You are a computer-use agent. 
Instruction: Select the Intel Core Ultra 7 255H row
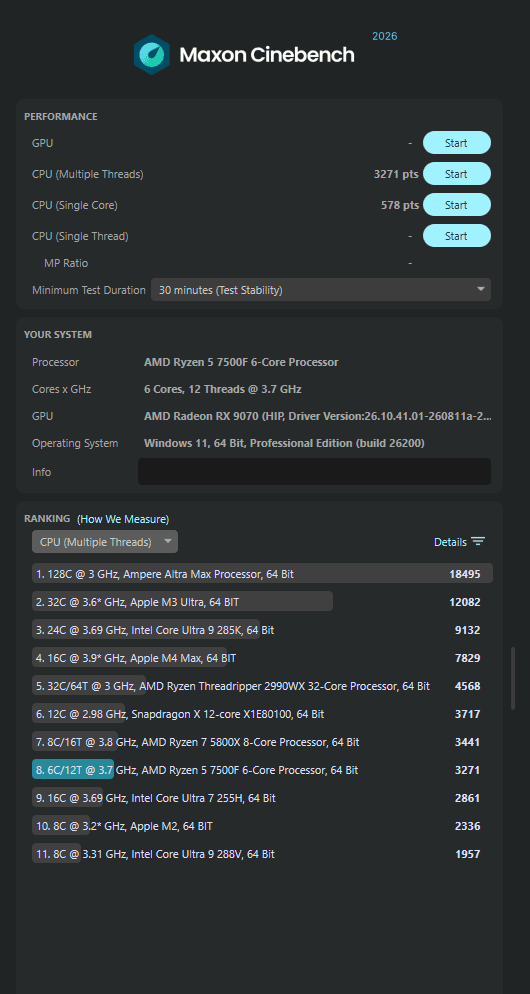click(262, 797)
